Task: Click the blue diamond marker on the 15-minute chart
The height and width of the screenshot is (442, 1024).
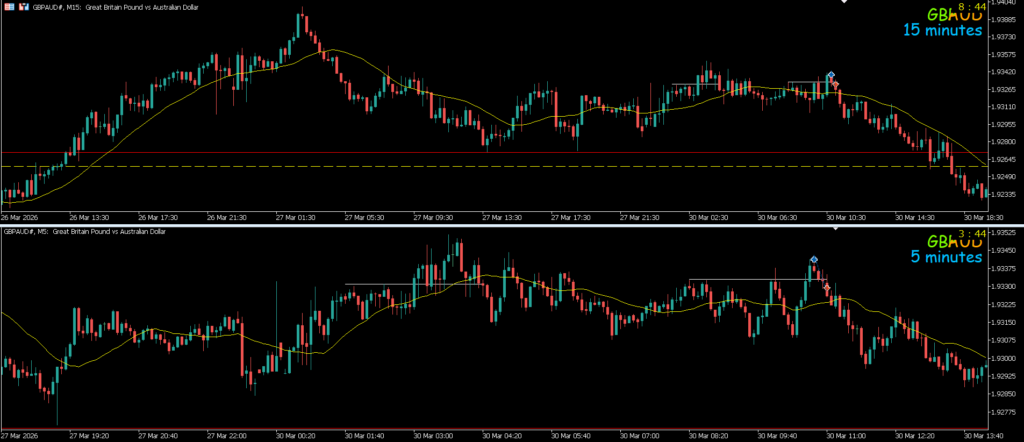Action: 830,75
